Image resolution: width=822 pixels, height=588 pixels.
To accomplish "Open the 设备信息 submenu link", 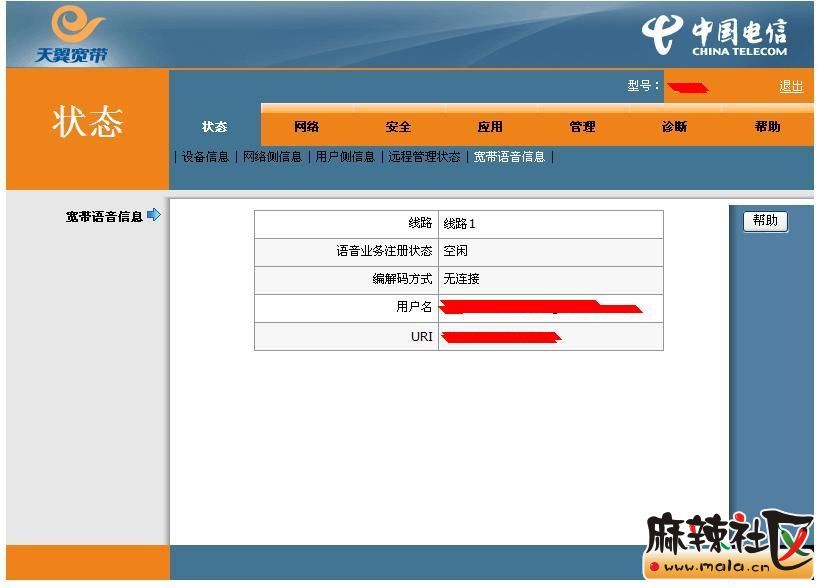I will pyautogui.click(x=205, y=157).
